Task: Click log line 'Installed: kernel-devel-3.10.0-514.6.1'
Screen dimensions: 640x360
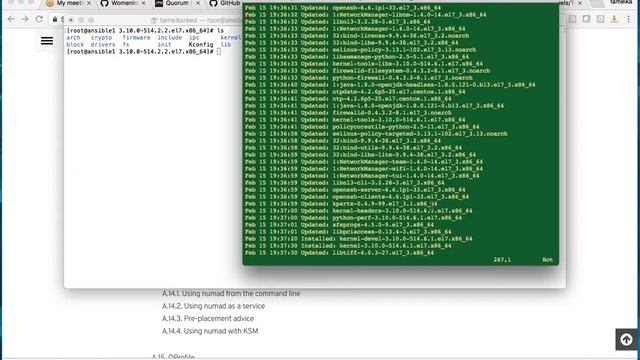Action: tap(358, 239)
